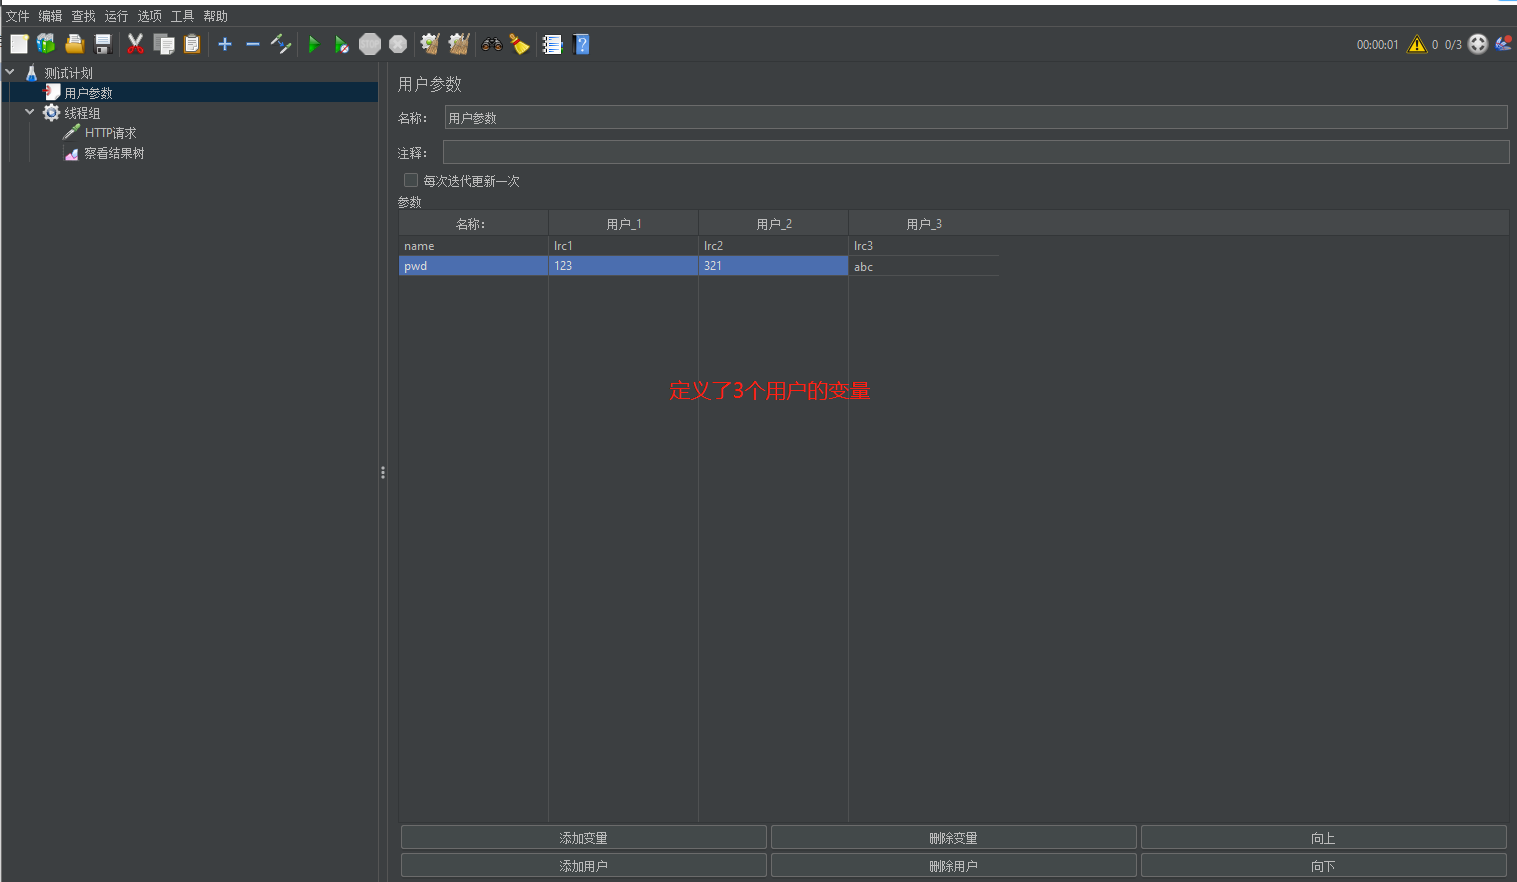This screenshot has height=882, width=1517.
Task: Click the 向上 button
Action: point(1324,838)
